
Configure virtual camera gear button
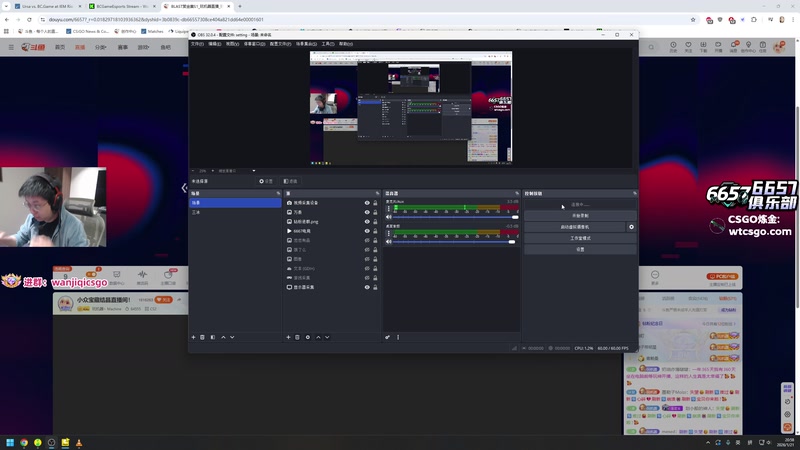point(632,227)
